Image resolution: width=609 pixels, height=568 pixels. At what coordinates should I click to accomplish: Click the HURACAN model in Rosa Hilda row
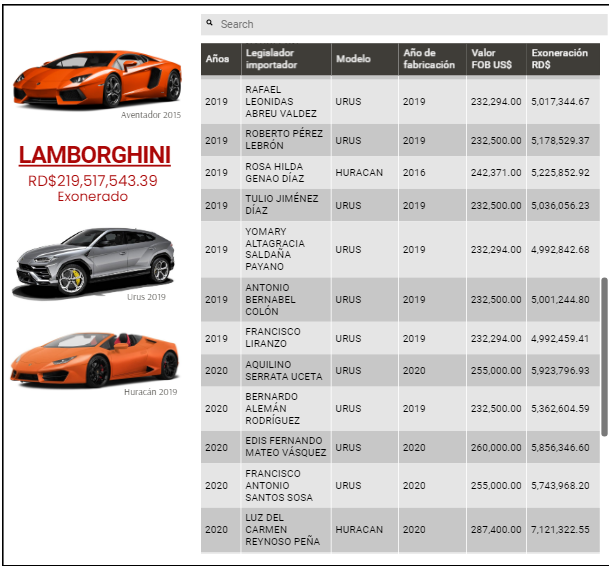[x=359, y=172]
